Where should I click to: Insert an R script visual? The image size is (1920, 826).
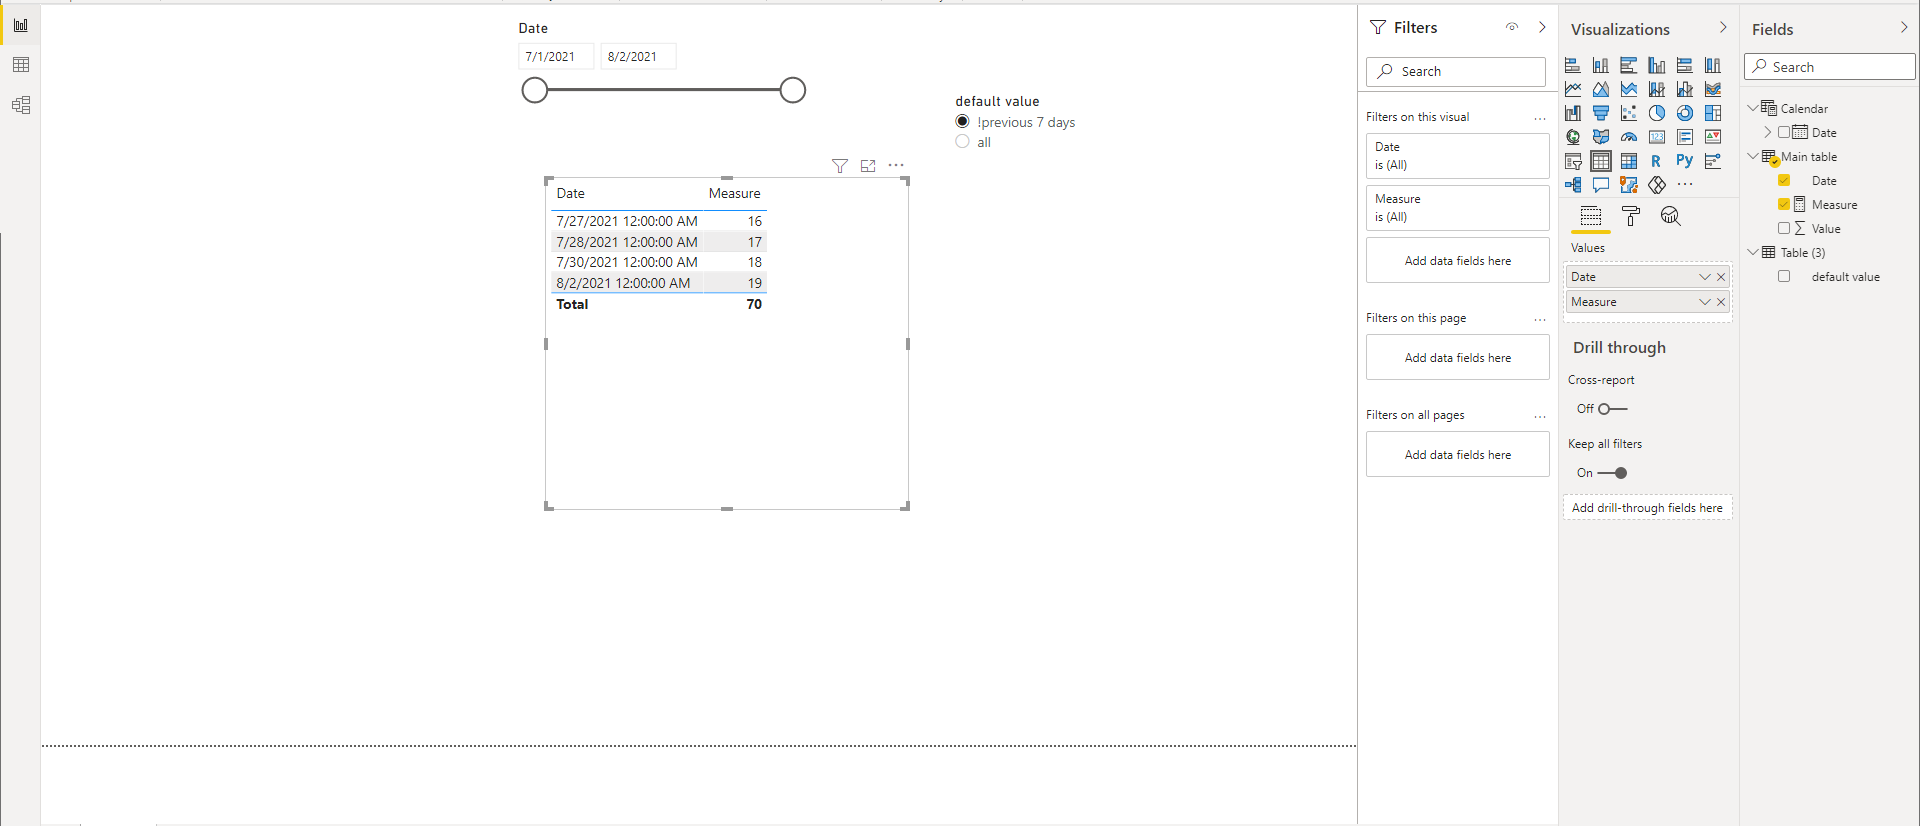[1657, 161]
